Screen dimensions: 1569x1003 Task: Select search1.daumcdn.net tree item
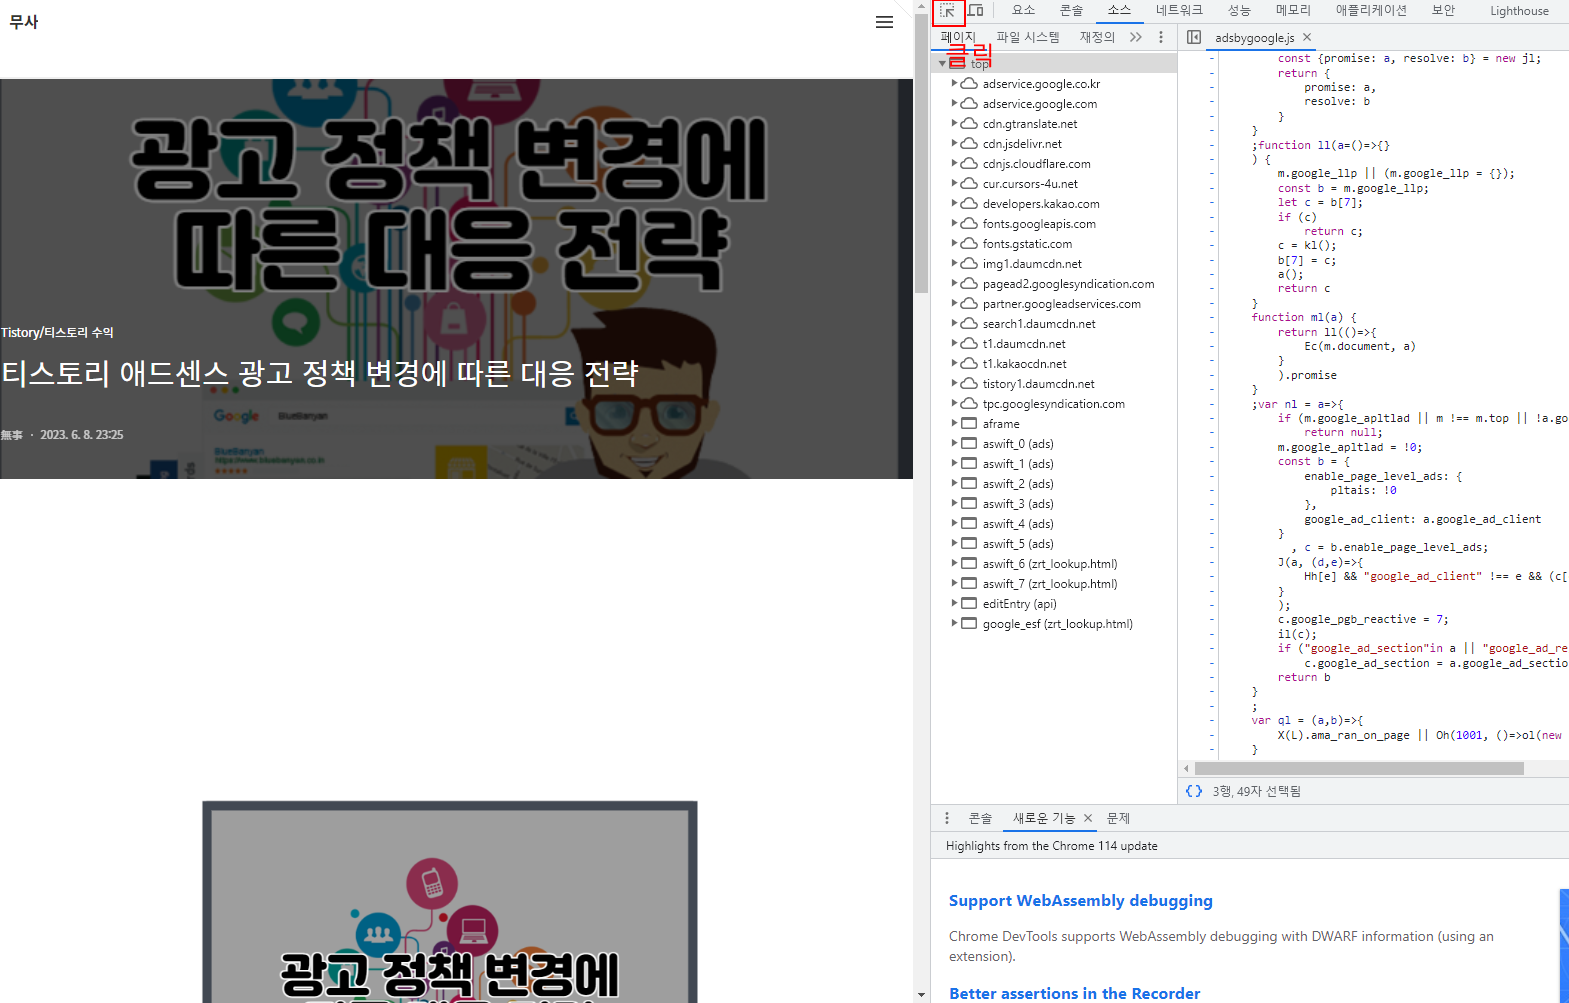point(1039,324)
